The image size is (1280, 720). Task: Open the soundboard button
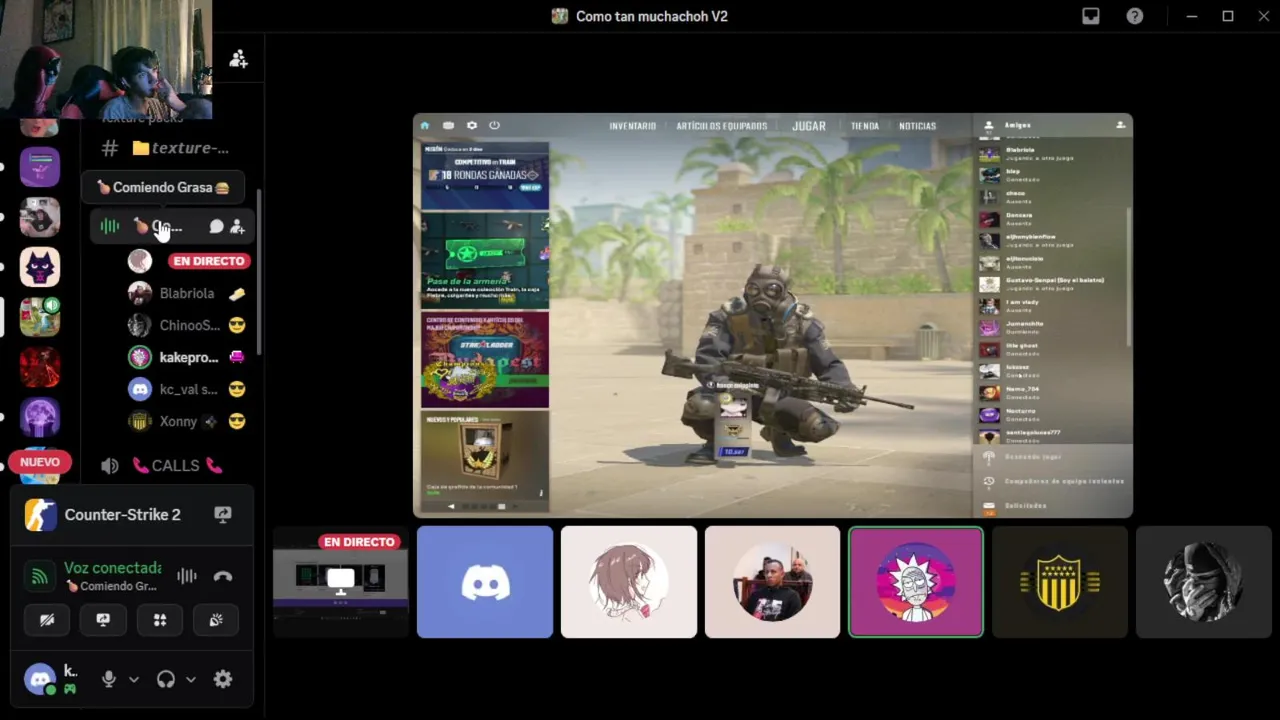(x=215, y=620)
